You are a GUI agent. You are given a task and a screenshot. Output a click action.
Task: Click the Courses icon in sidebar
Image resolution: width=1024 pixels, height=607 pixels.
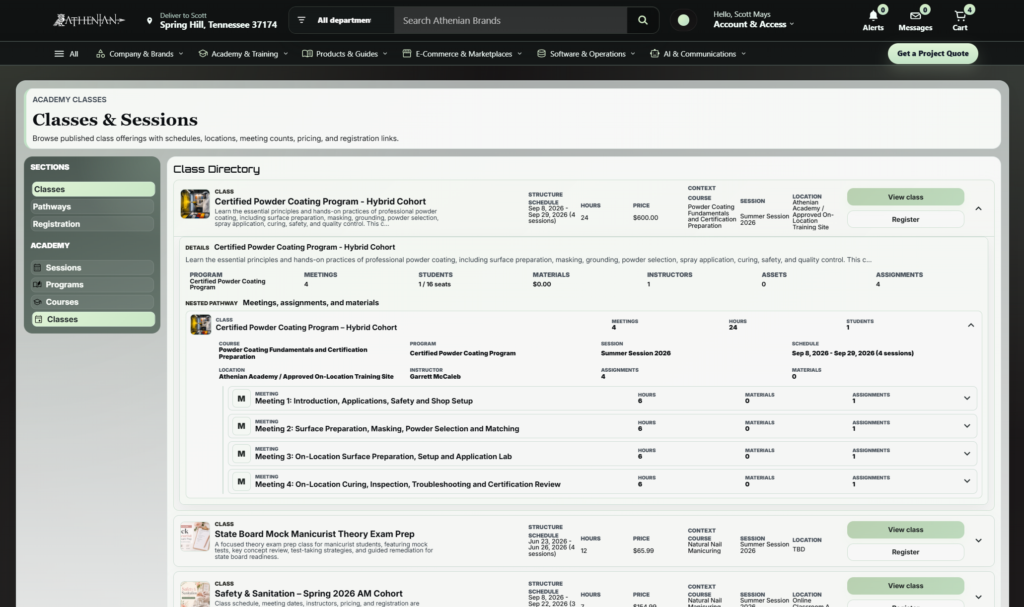pos(38,302)
